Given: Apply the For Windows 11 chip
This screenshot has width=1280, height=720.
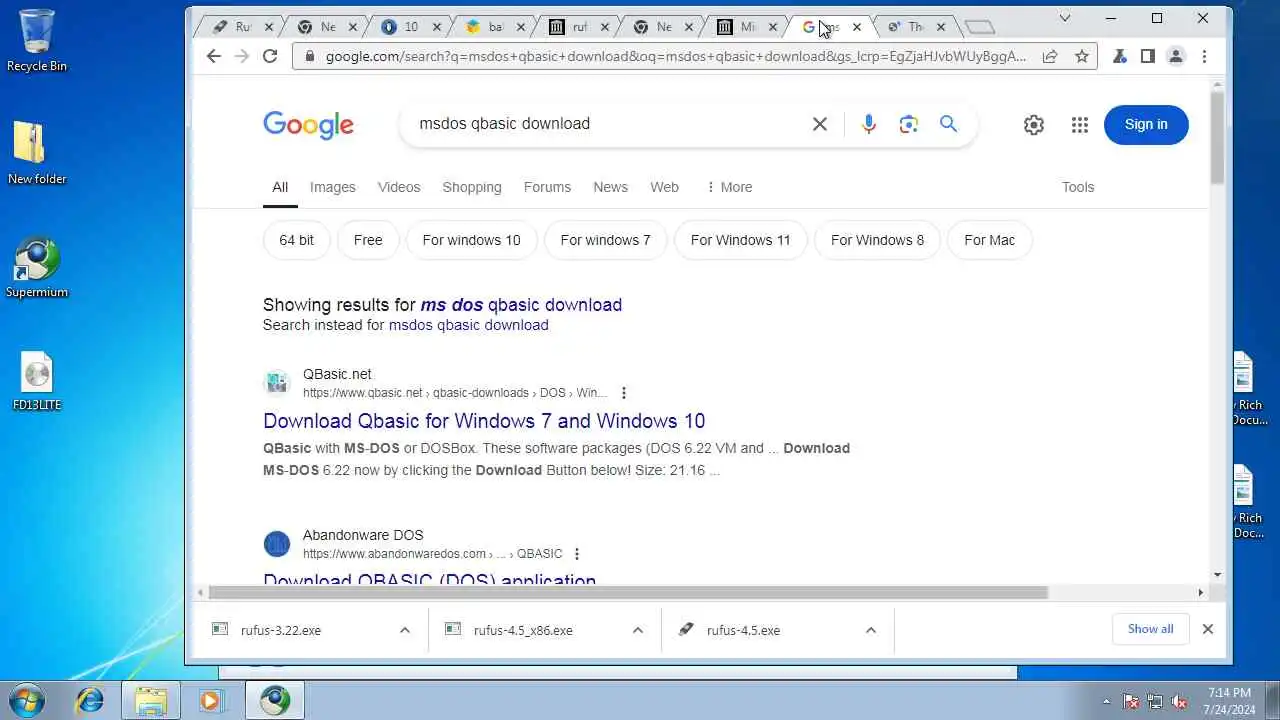Looking at the screenshot, I should (740, 240).
